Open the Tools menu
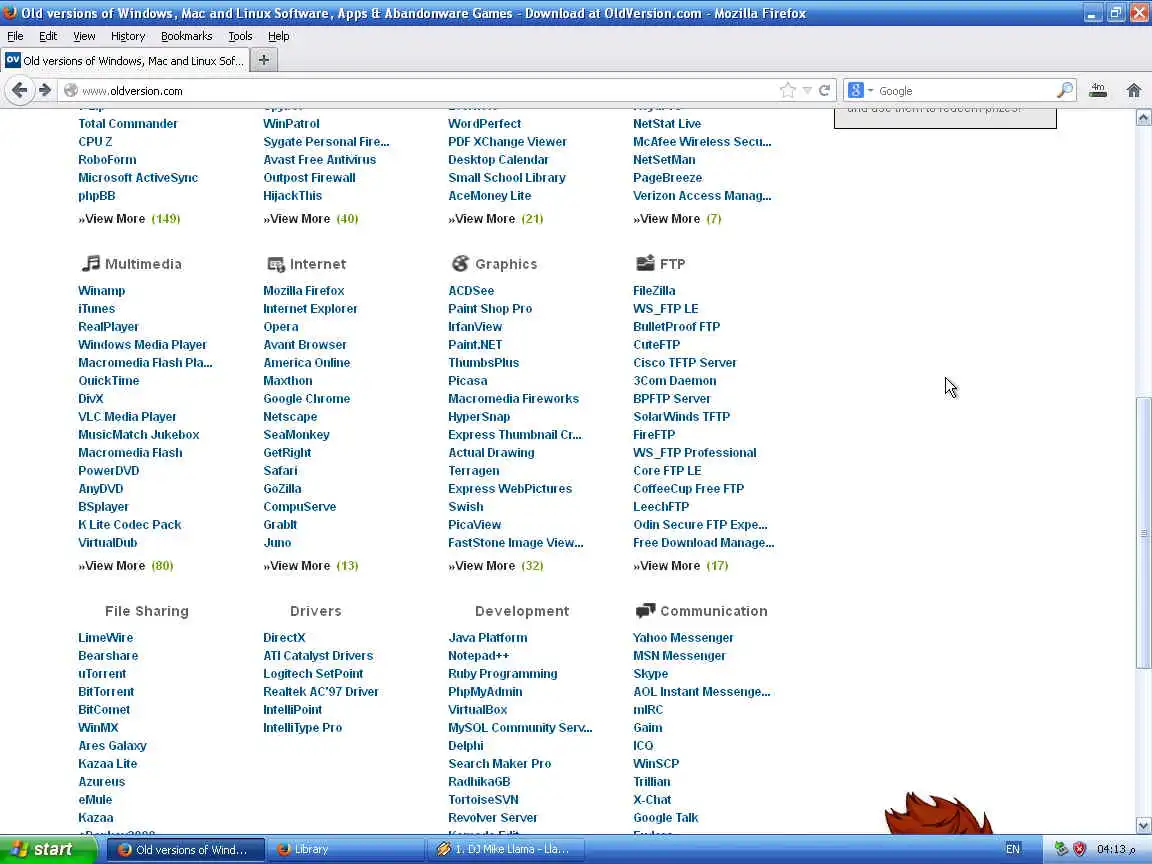This screenshot has height=864, width=1152. point(240,36)
